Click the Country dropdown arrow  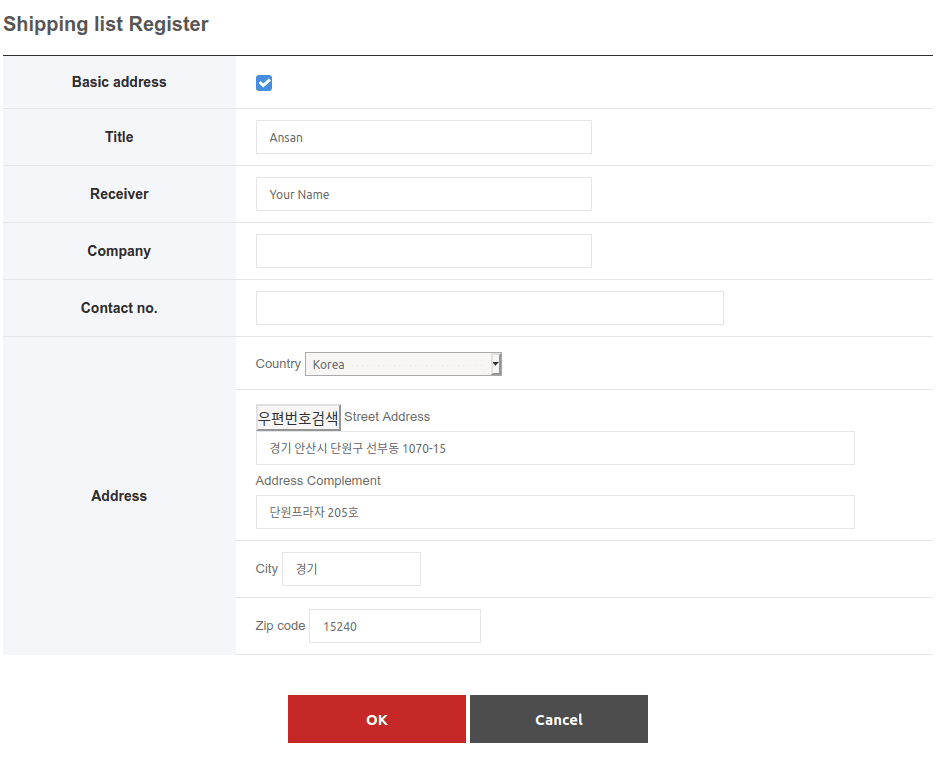click(496, 364)
